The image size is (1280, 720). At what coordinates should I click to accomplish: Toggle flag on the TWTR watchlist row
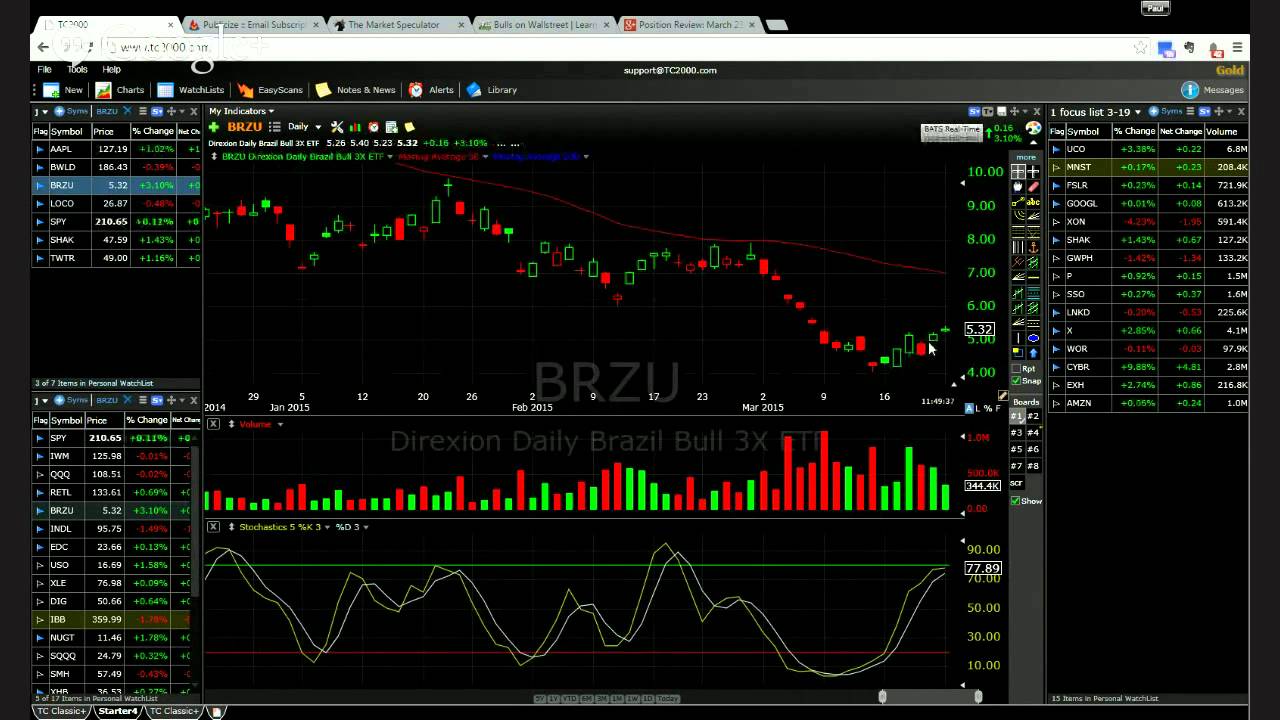[x=40, y=258]
